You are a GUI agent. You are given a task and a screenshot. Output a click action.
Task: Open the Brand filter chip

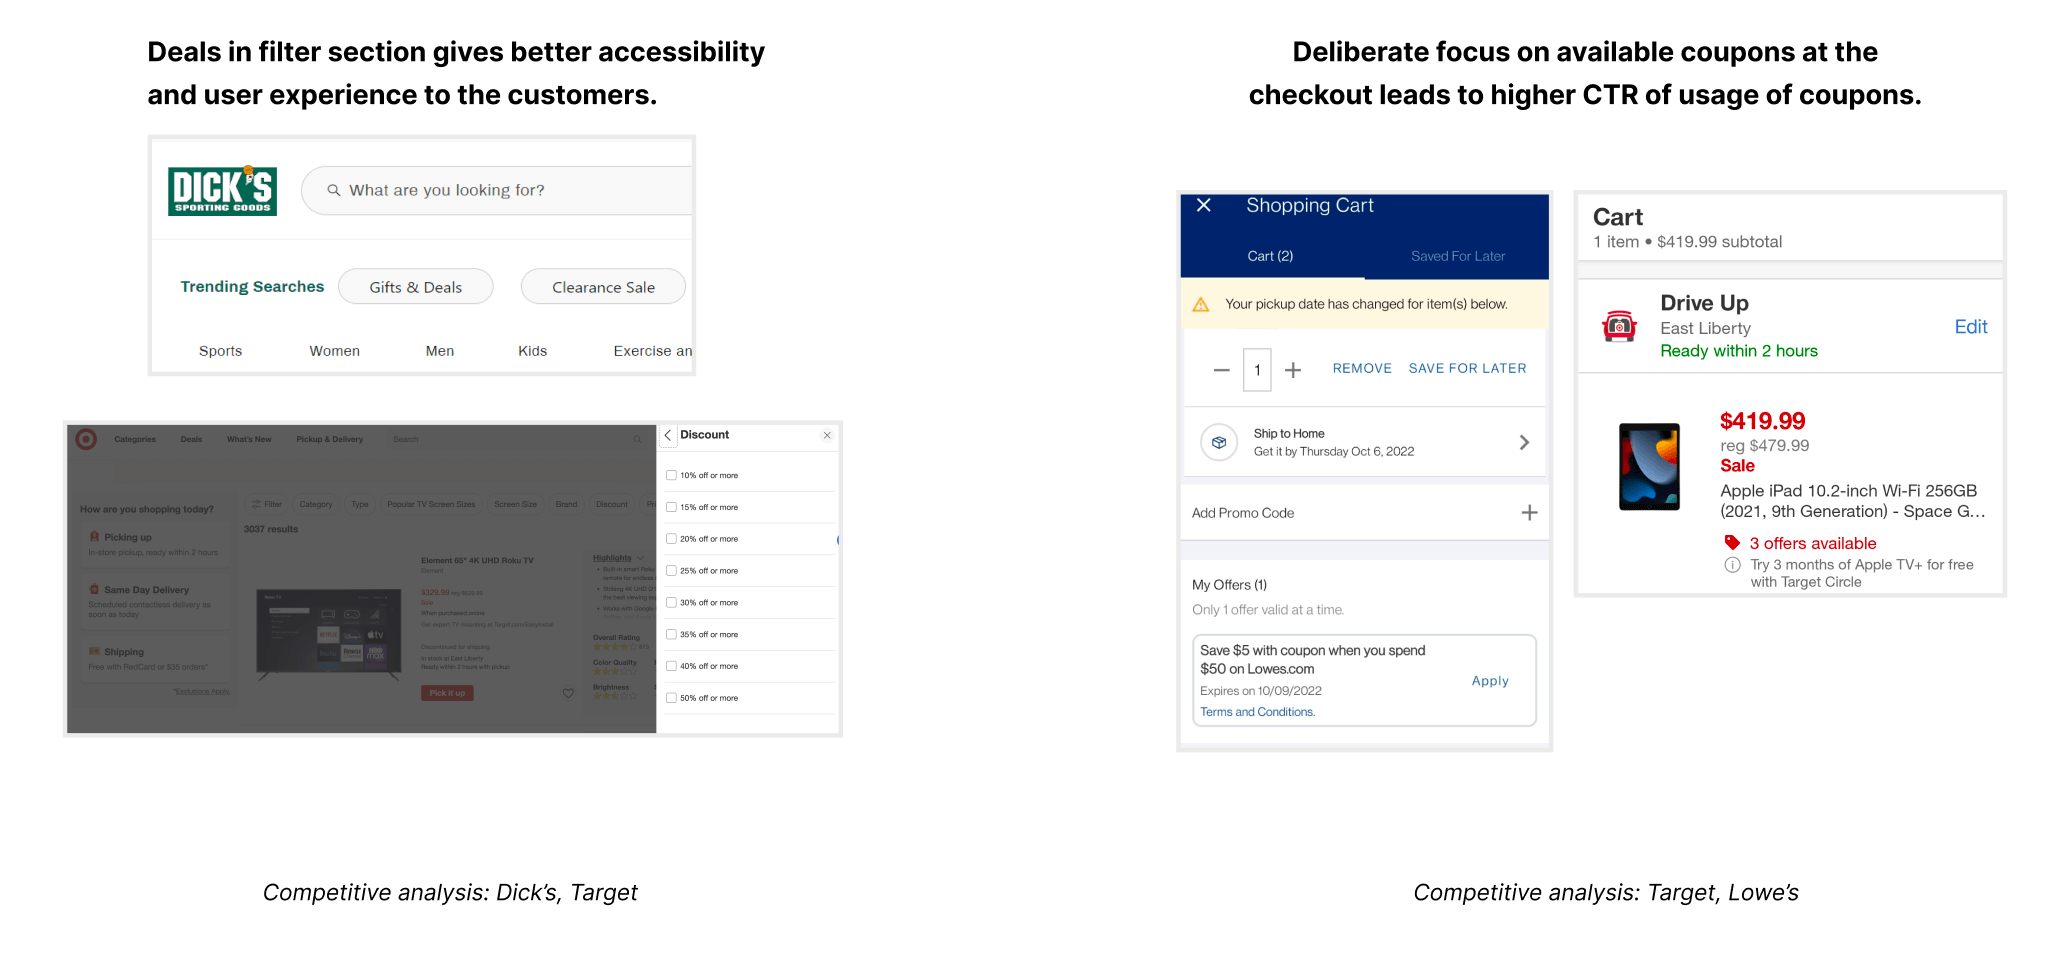(x=566, y=504)
